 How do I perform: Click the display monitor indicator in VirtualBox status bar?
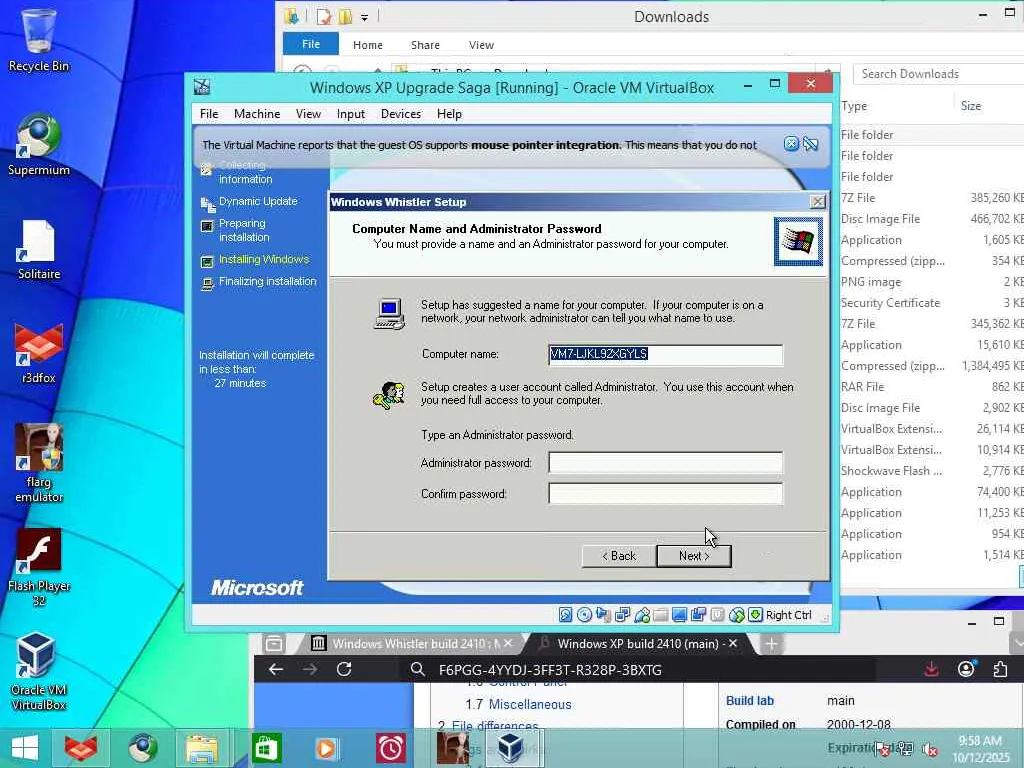pos(680,615)
